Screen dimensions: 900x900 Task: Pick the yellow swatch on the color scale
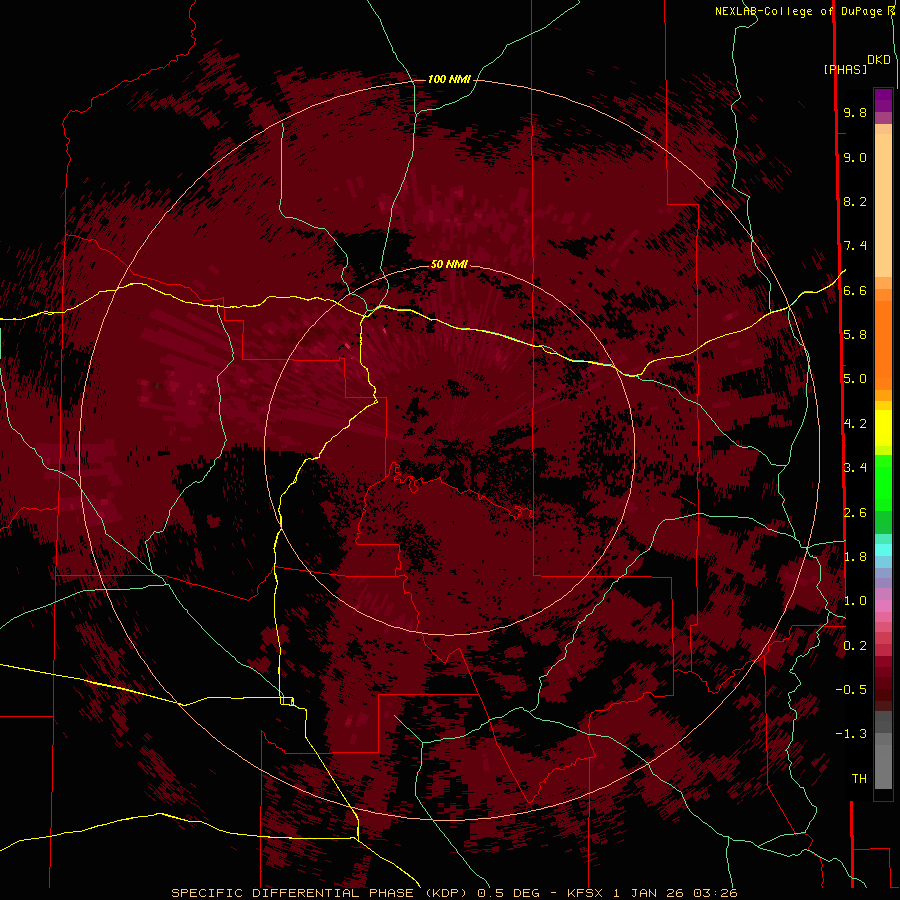click(x=883, y=428)
